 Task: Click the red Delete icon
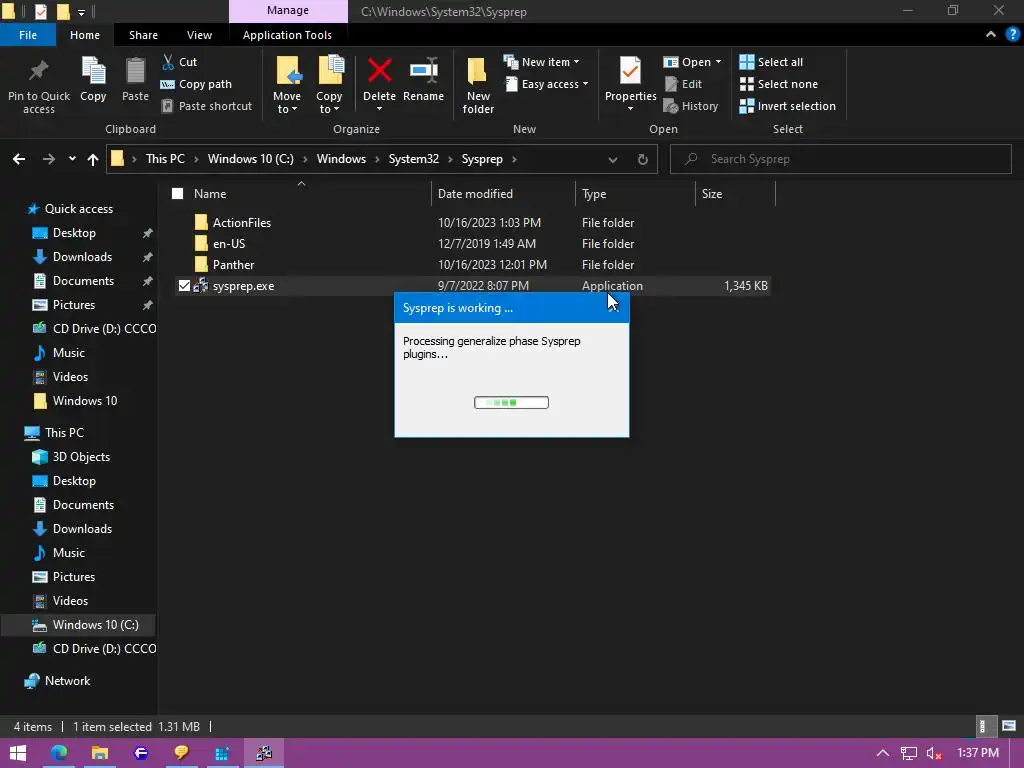(379, 71)
